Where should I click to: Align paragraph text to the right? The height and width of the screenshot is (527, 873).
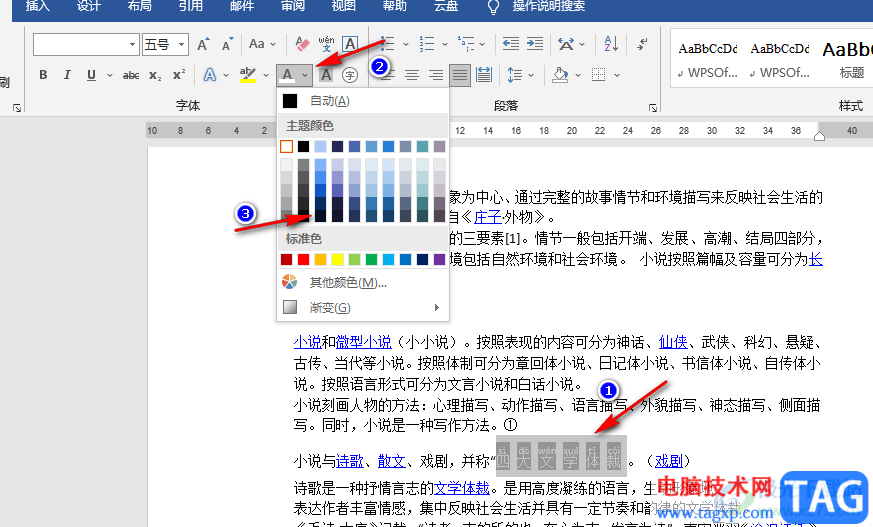click(x=436, y=75)
